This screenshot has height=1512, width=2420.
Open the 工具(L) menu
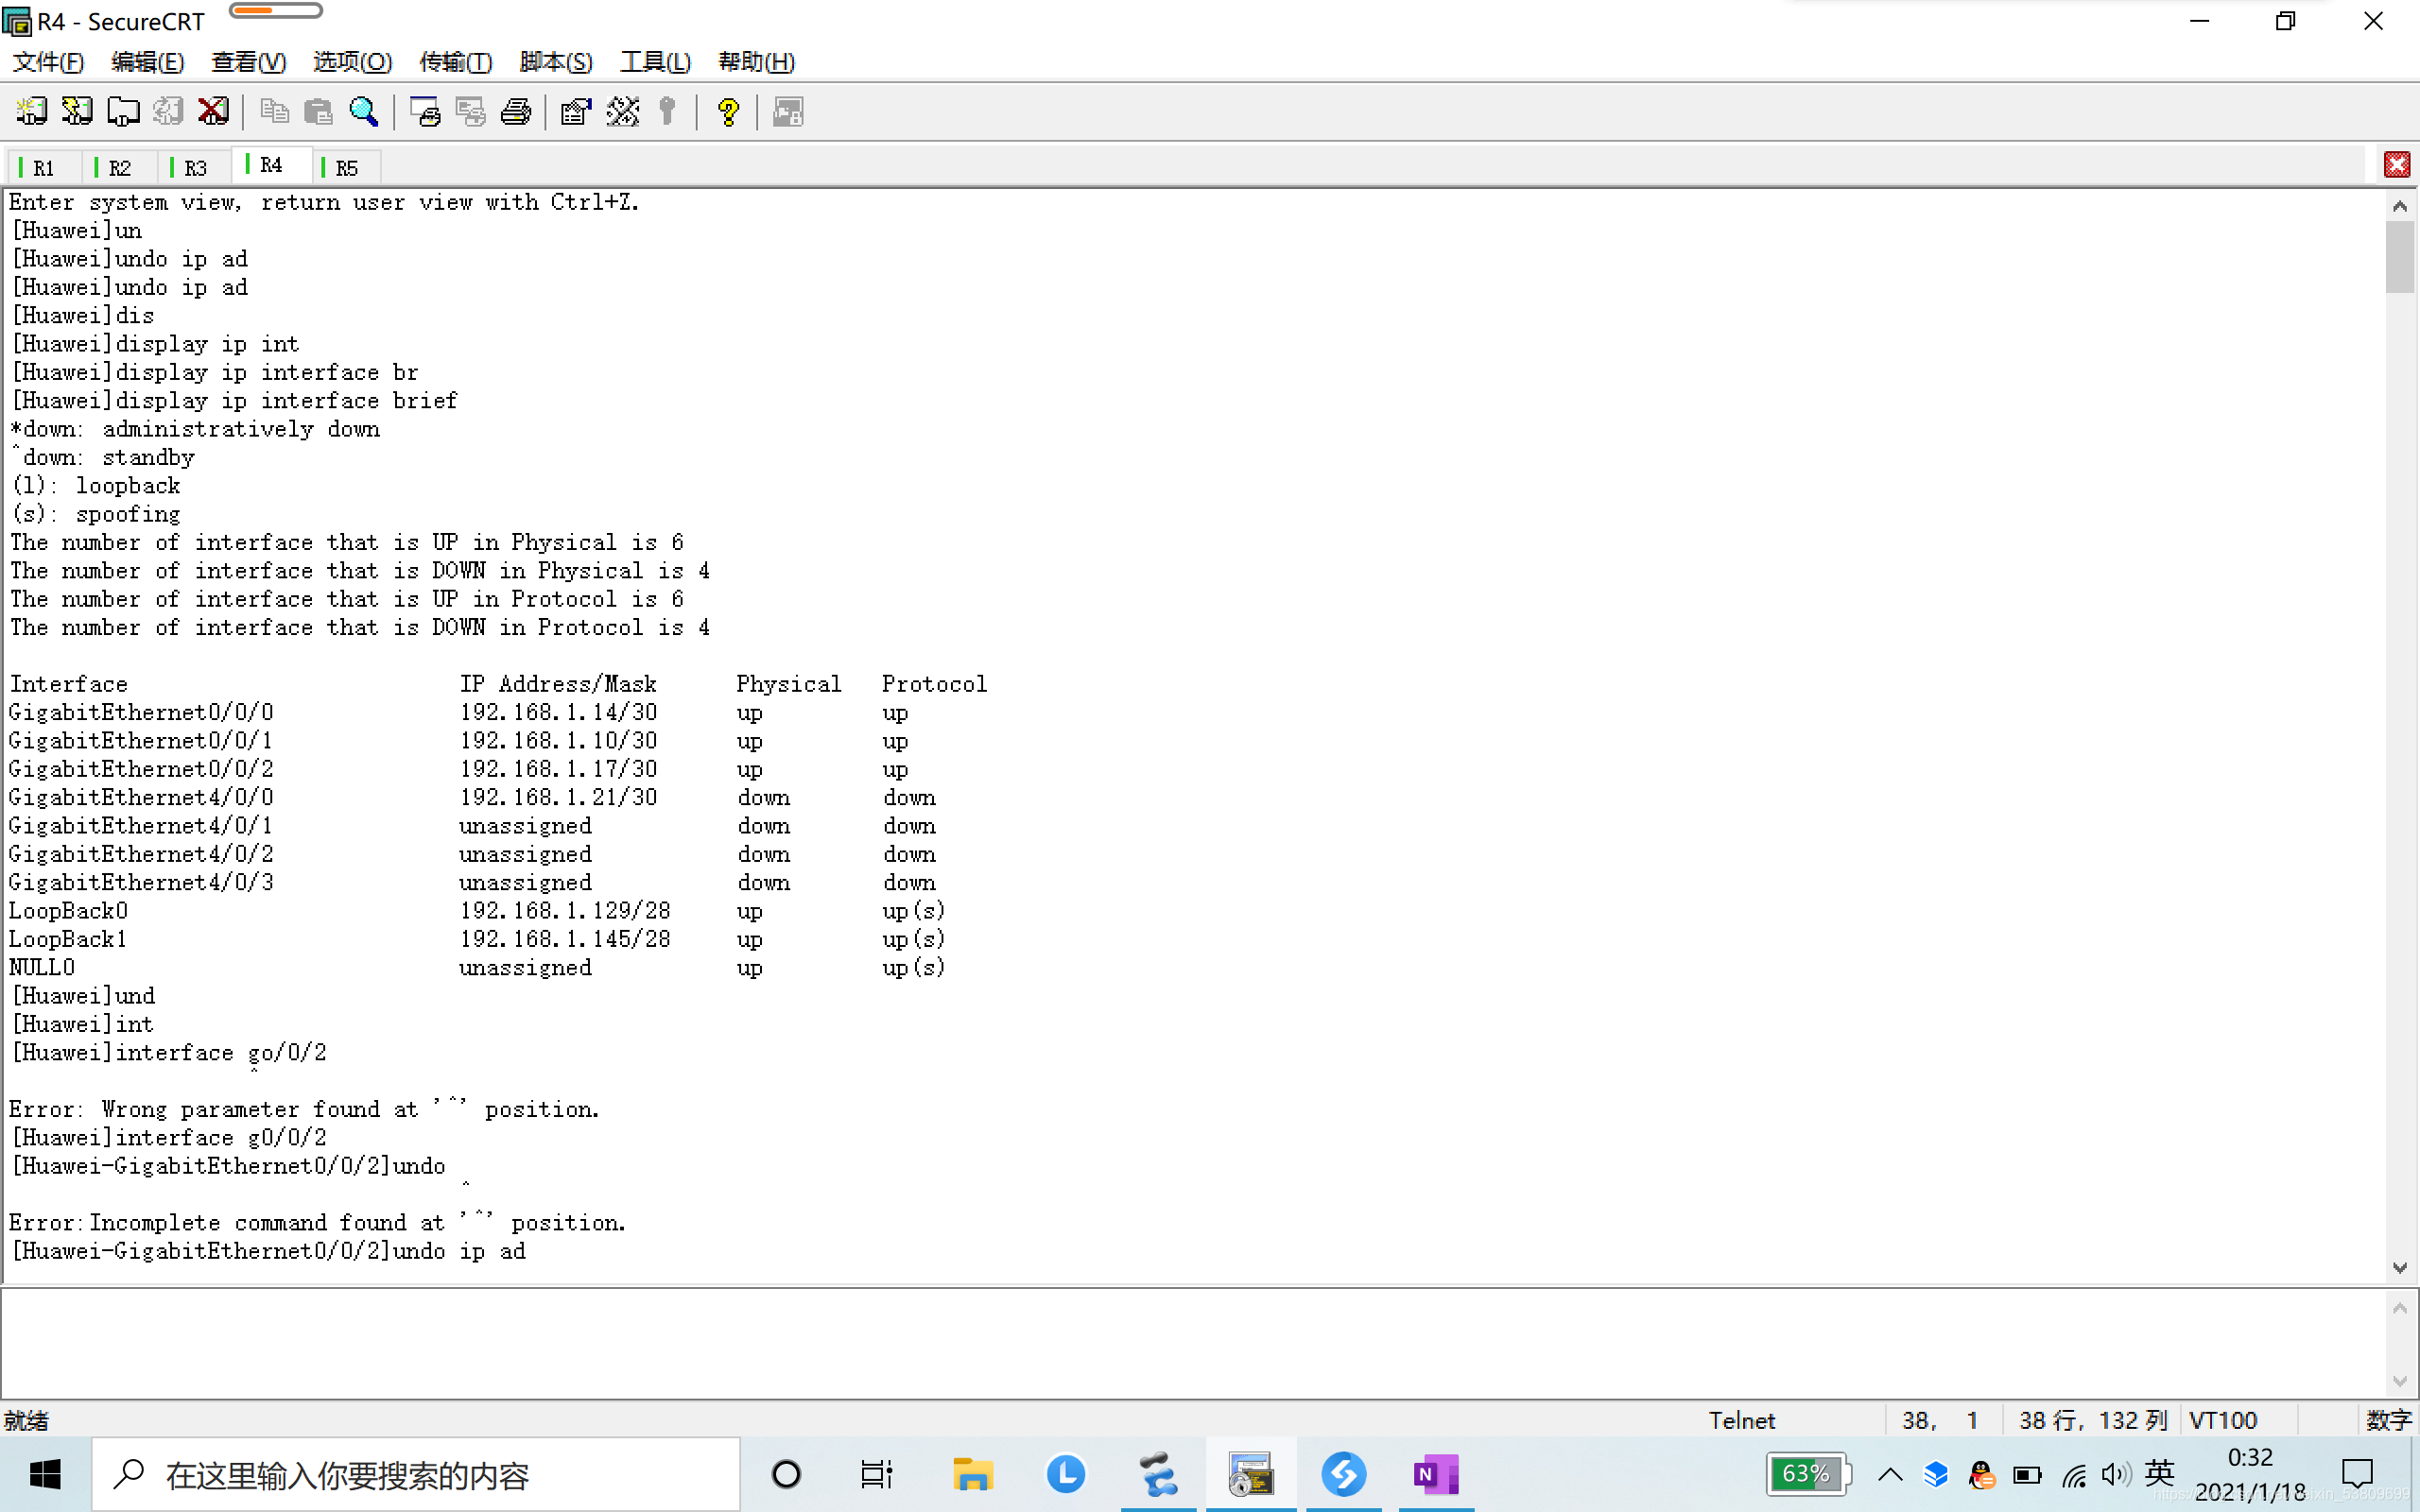click(x=655, y=62)
